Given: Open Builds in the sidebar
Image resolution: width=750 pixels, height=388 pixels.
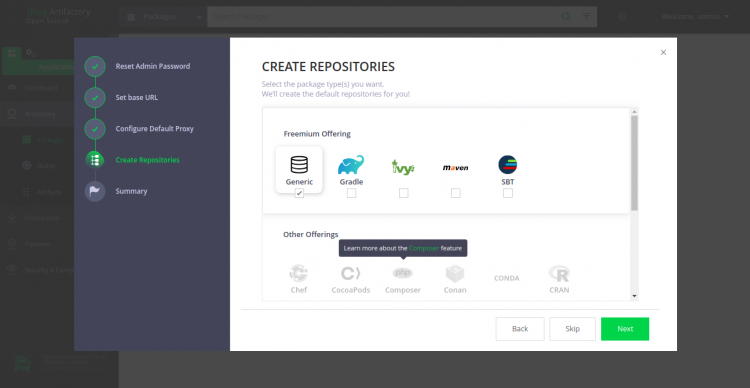Looking at the screenshot, I should click(46, 166).
